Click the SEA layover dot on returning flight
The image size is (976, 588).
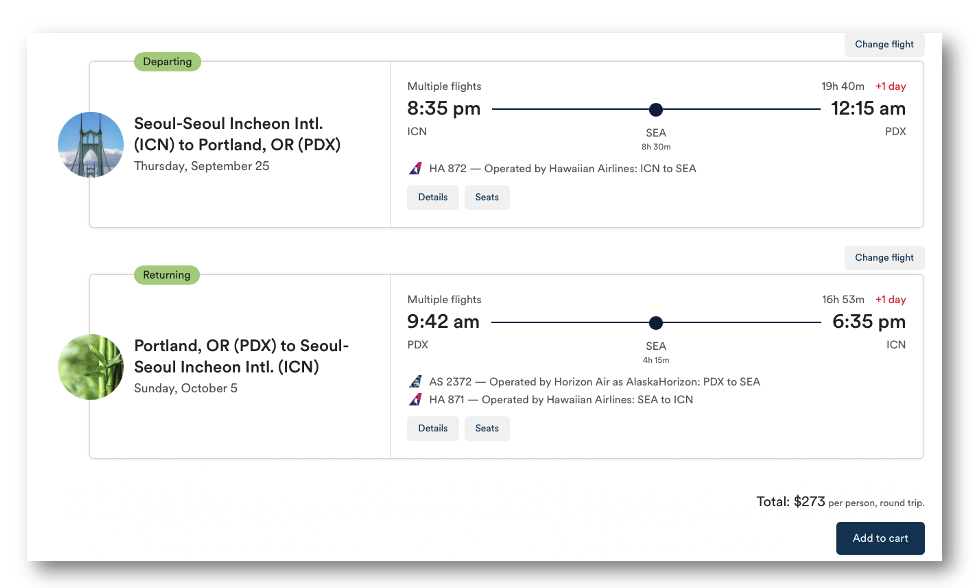656,323
